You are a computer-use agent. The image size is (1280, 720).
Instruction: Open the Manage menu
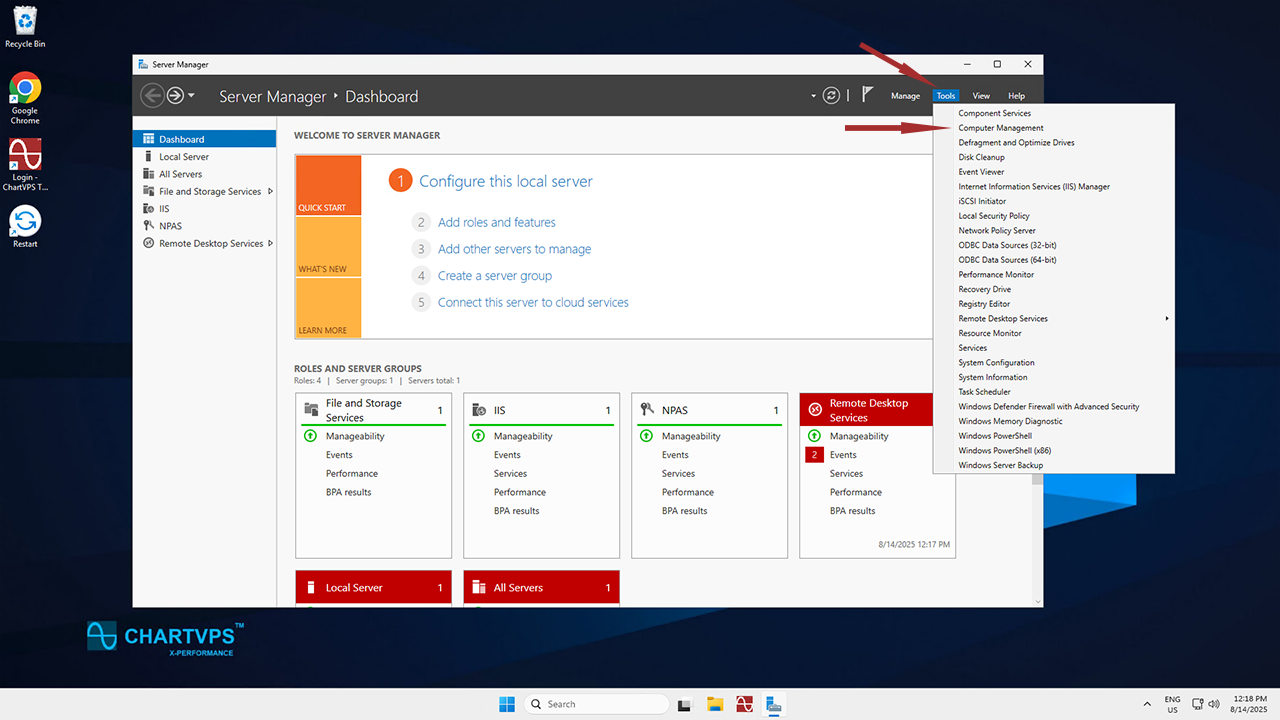(x=905, y=96)
